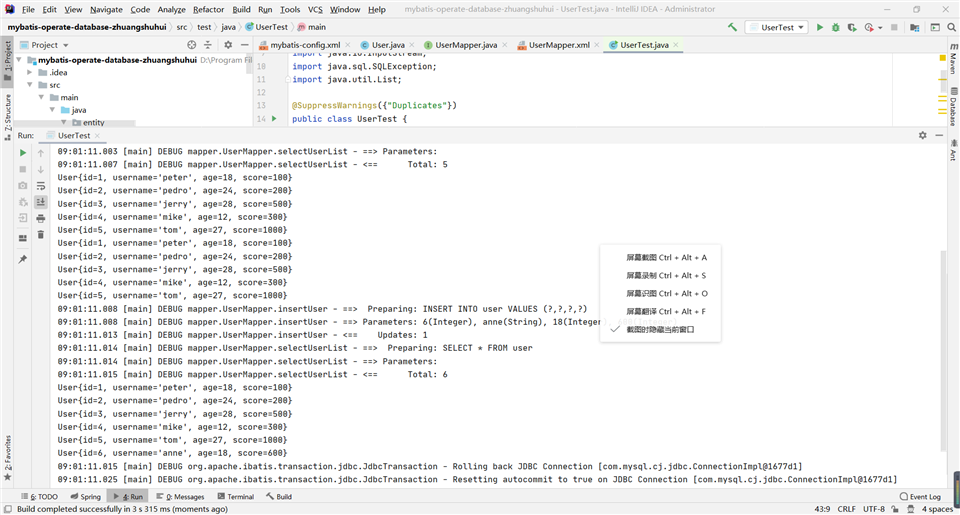The height and width of the screenshot is (515, 960).
Task: Open the VCS menu
Action: (315, 9)
